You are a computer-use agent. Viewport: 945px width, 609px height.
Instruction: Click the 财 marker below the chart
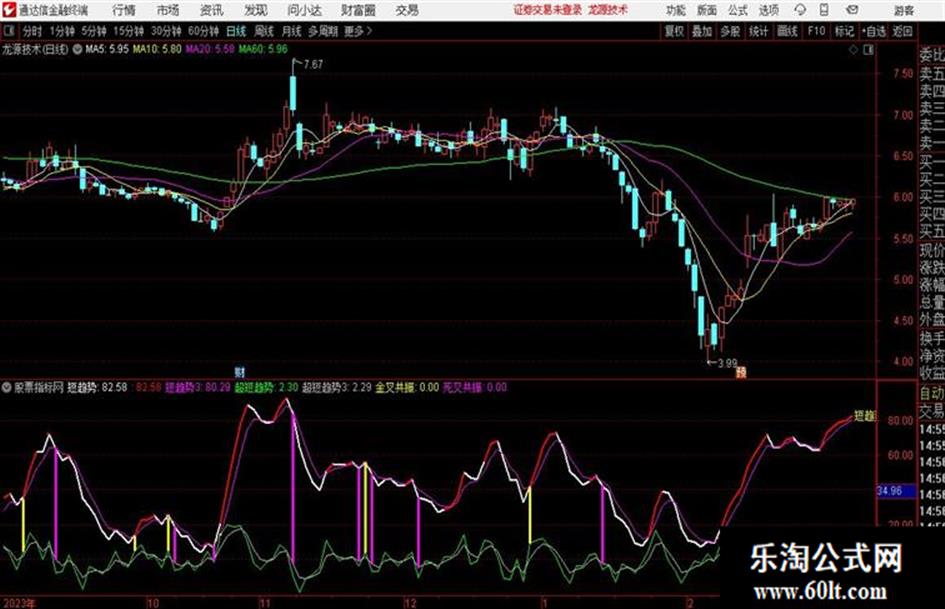coord(239,372)
